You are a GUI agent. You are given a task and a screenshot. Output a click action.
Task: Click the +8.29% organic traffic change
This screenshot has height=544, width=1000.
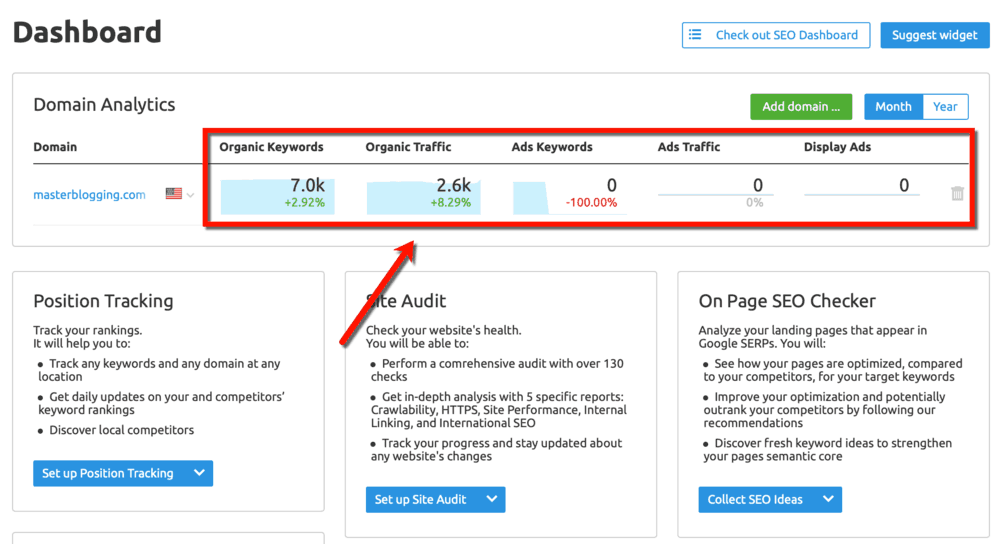(450, 203)
